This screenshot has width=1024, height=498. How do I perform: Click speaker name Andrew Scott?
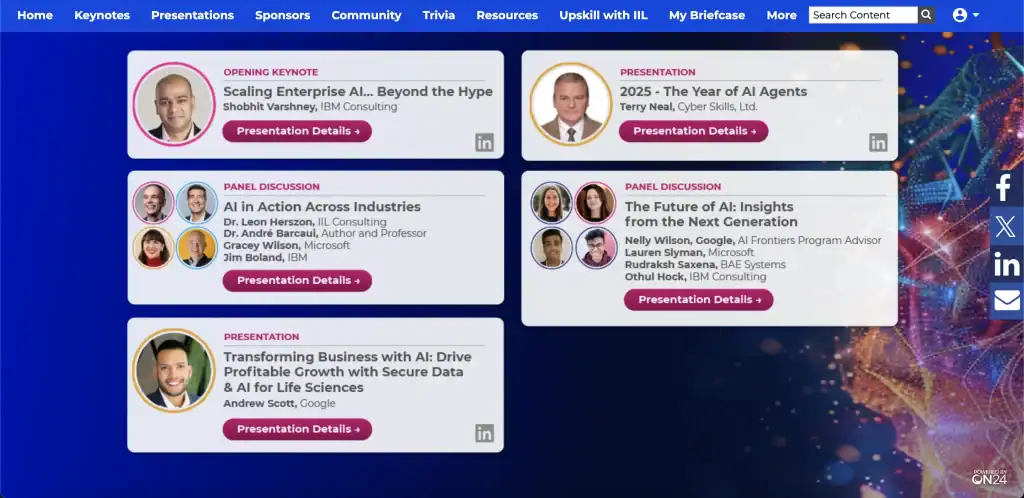[260, 403]
